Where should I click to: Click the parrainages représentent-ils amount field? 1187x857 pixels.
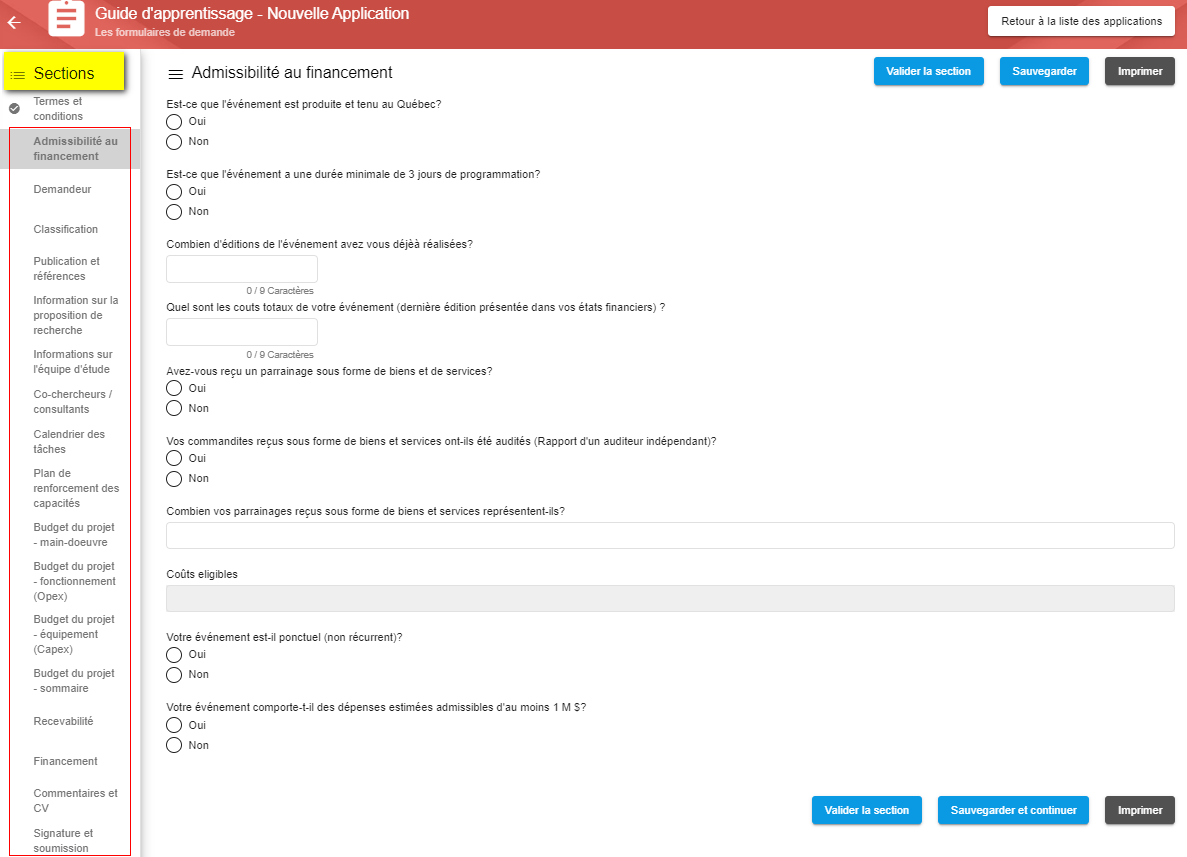pyautogui.click(x=670, y=535)
